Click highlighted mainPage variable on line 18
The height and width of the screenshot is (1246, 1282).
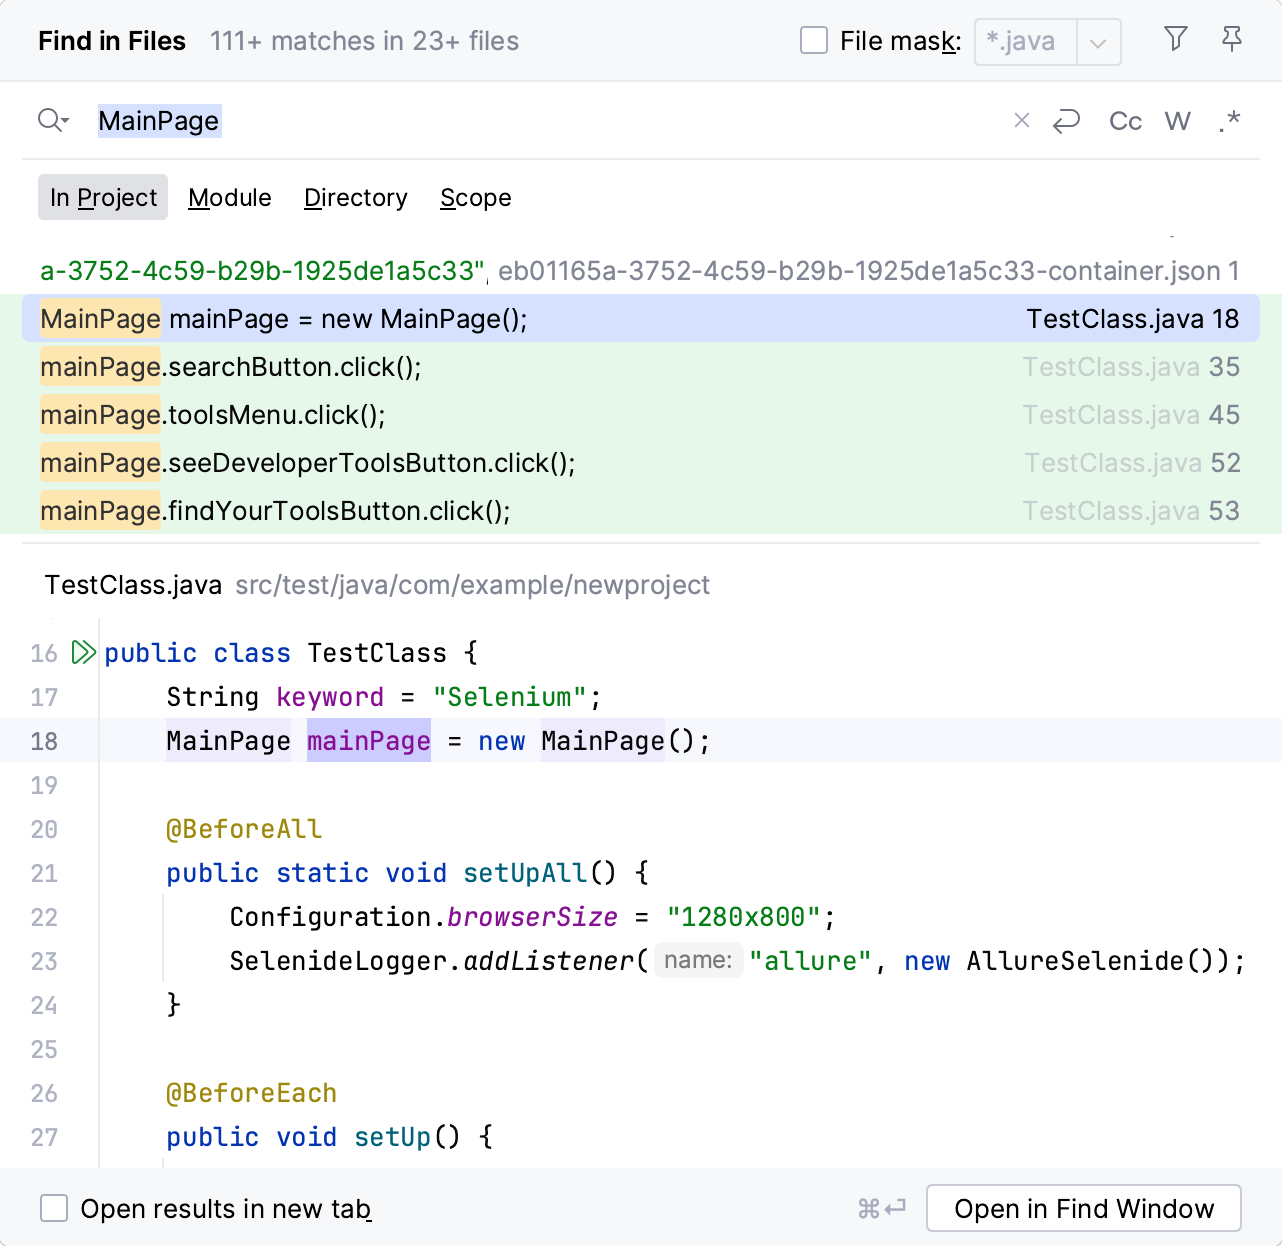[x=369, y=741]
